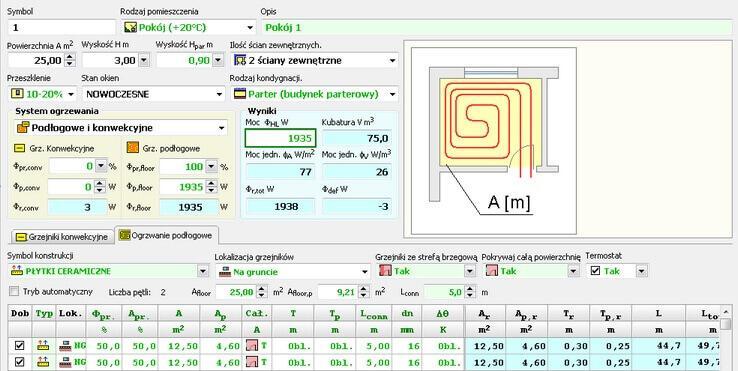Viewport: 738px width, 371px height.
Task: Click the dn column header
Action: point(407,314)
